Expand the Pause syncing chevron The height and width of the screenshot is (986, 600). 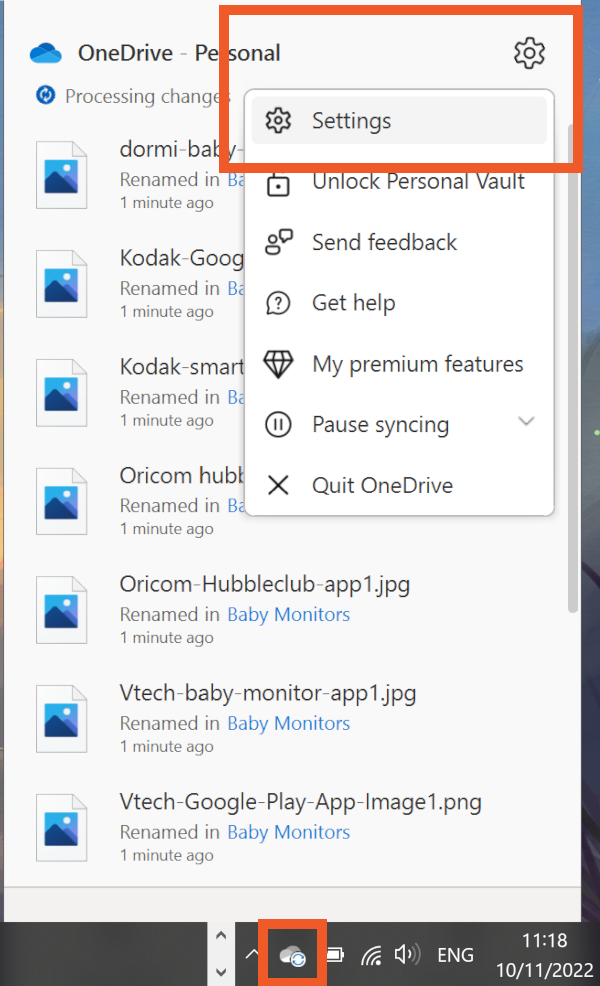526,423
